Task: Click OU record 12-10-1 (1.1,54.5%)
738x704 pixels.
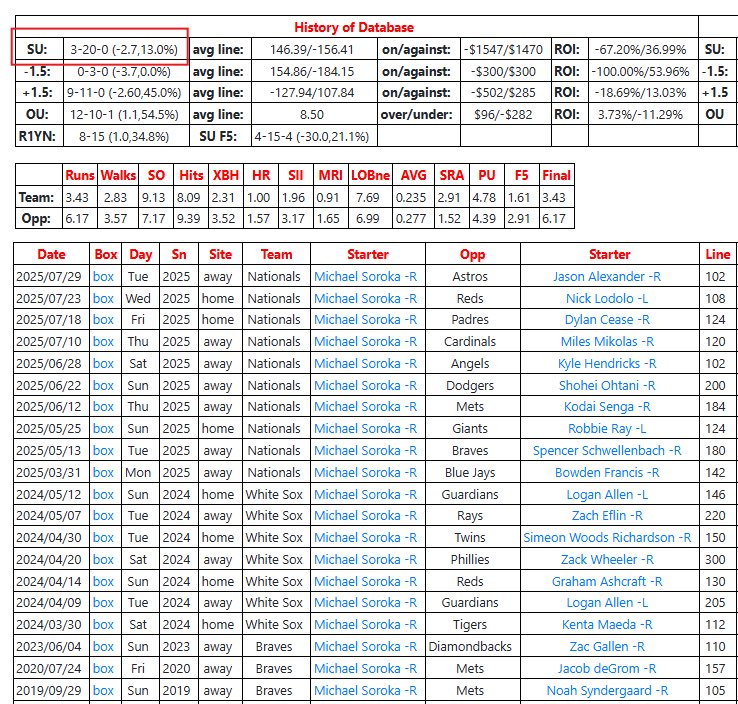Action: coord(124,114)
